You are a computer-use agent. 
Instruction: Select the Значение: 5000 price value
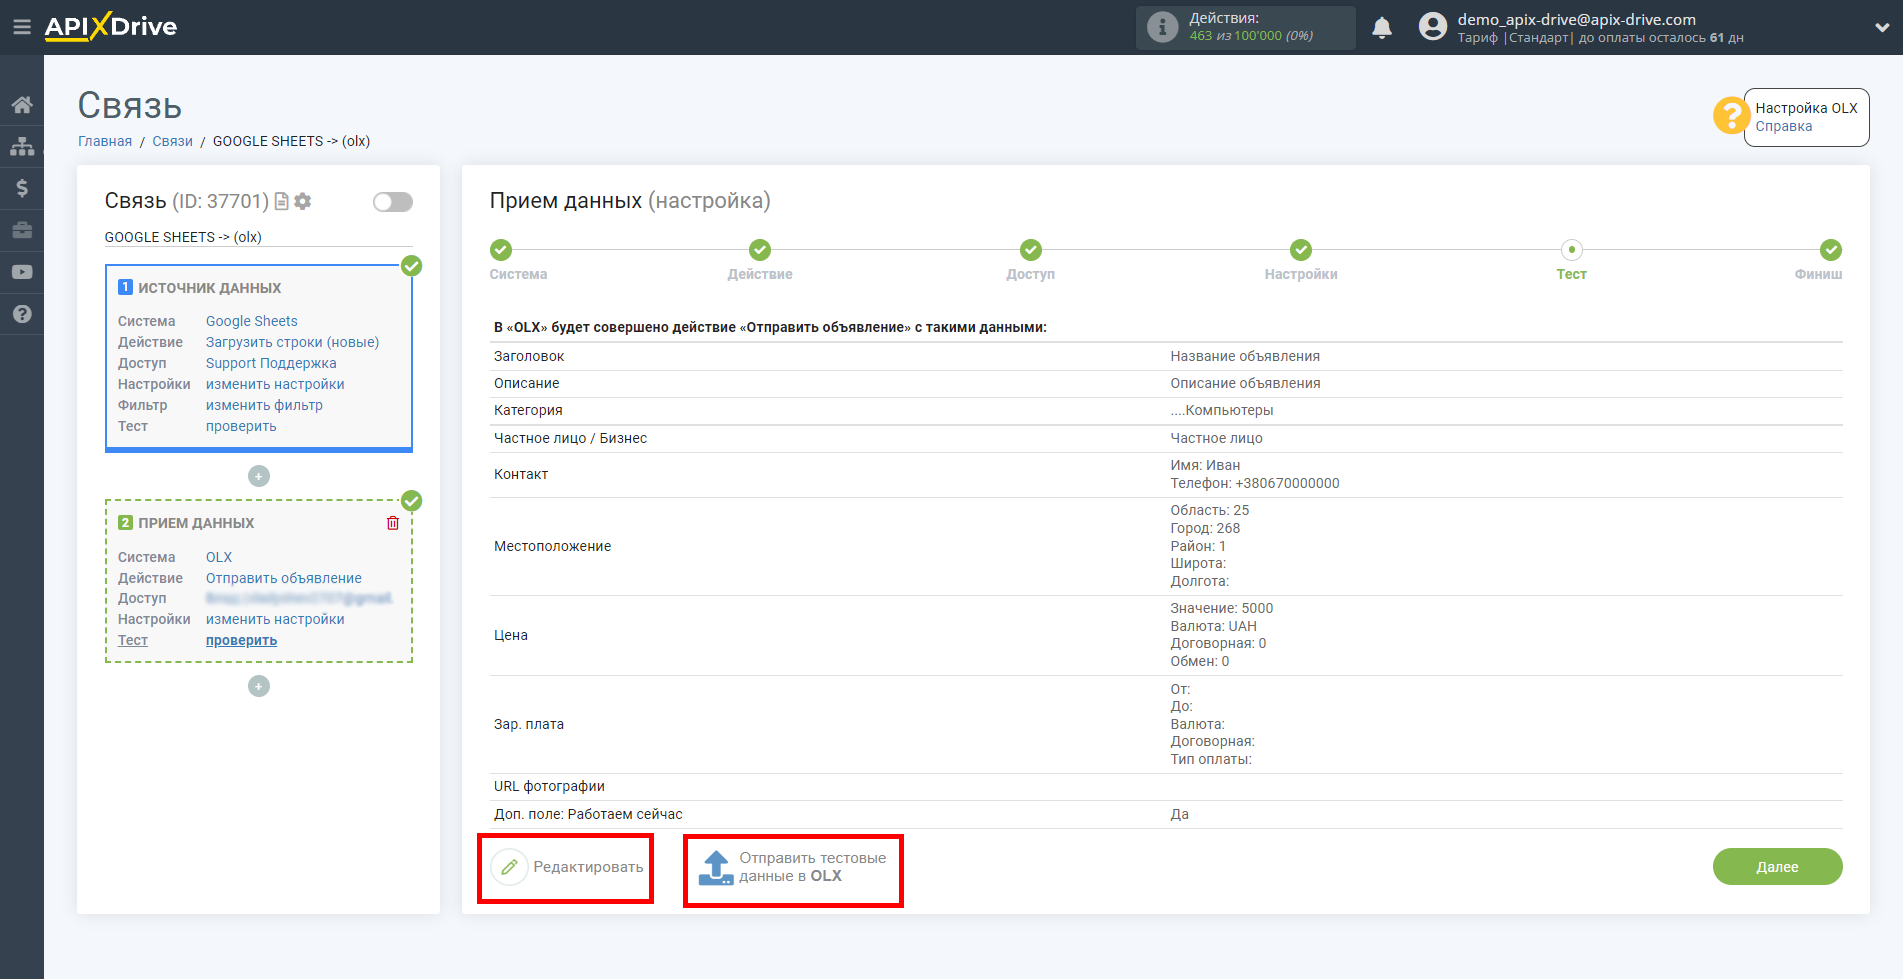tap(1222, 608)
